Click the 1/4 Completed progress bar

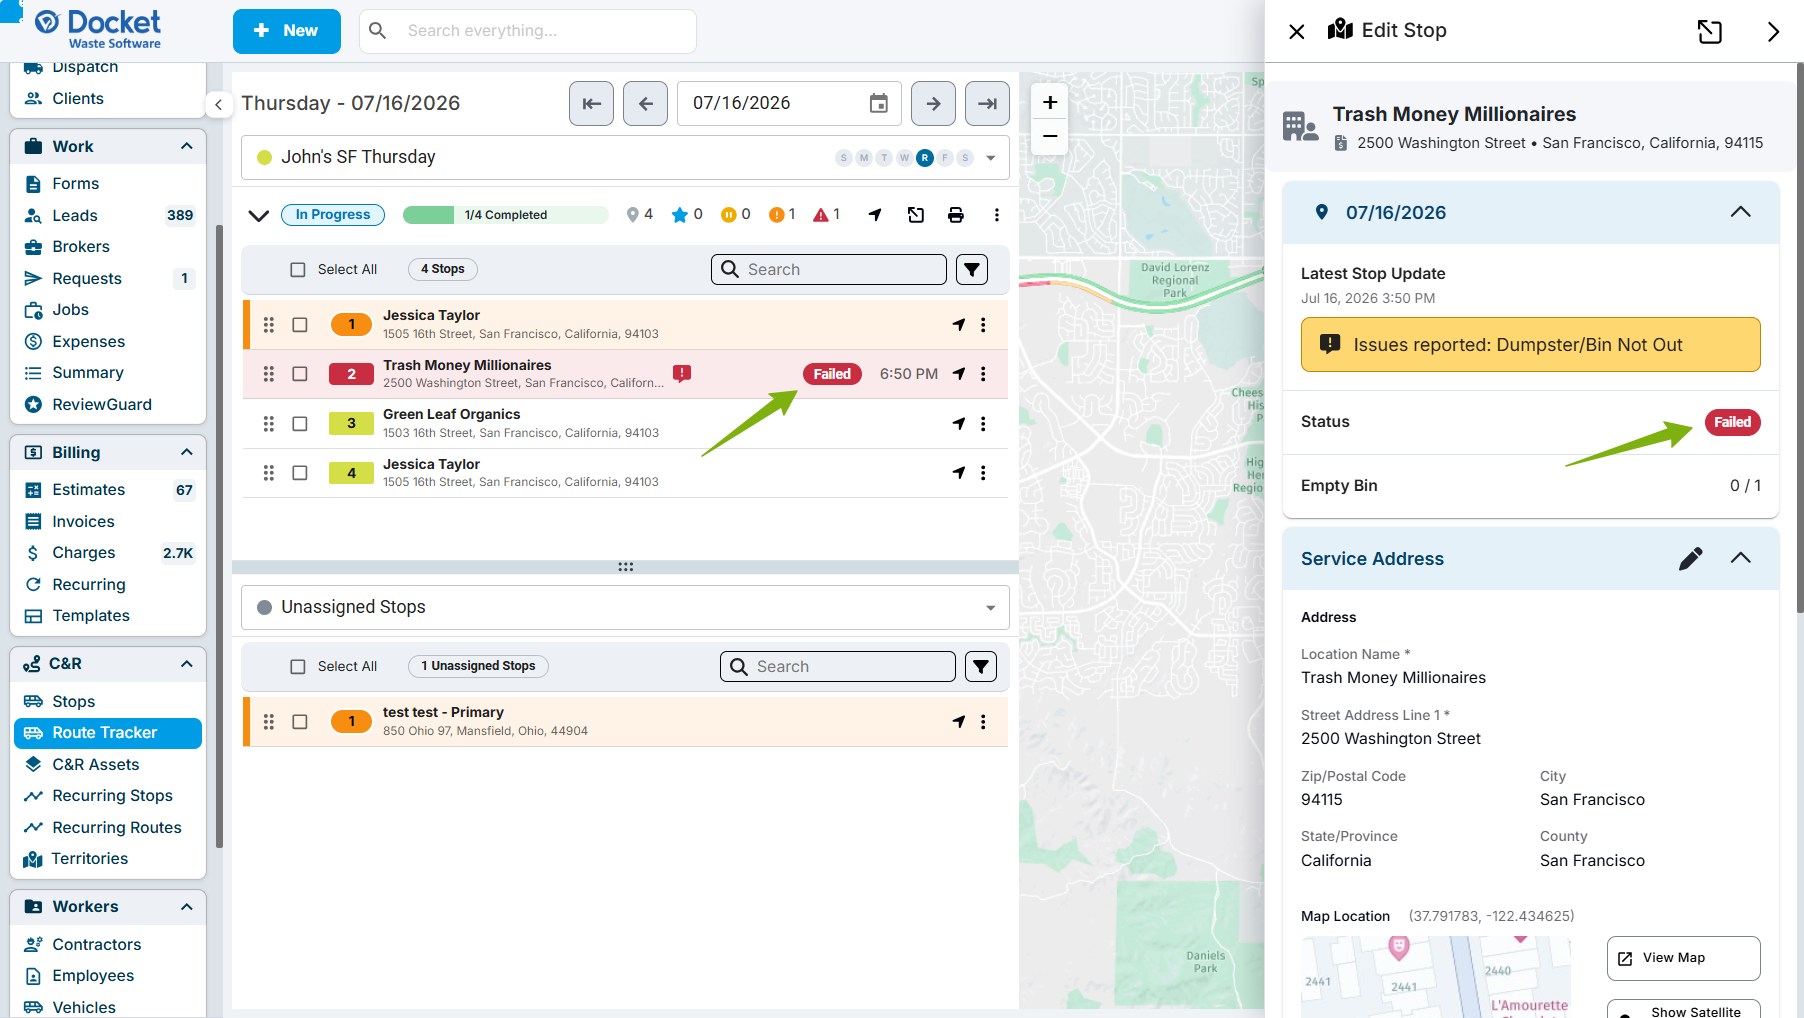pyautogui.click(x=506, y=215)
